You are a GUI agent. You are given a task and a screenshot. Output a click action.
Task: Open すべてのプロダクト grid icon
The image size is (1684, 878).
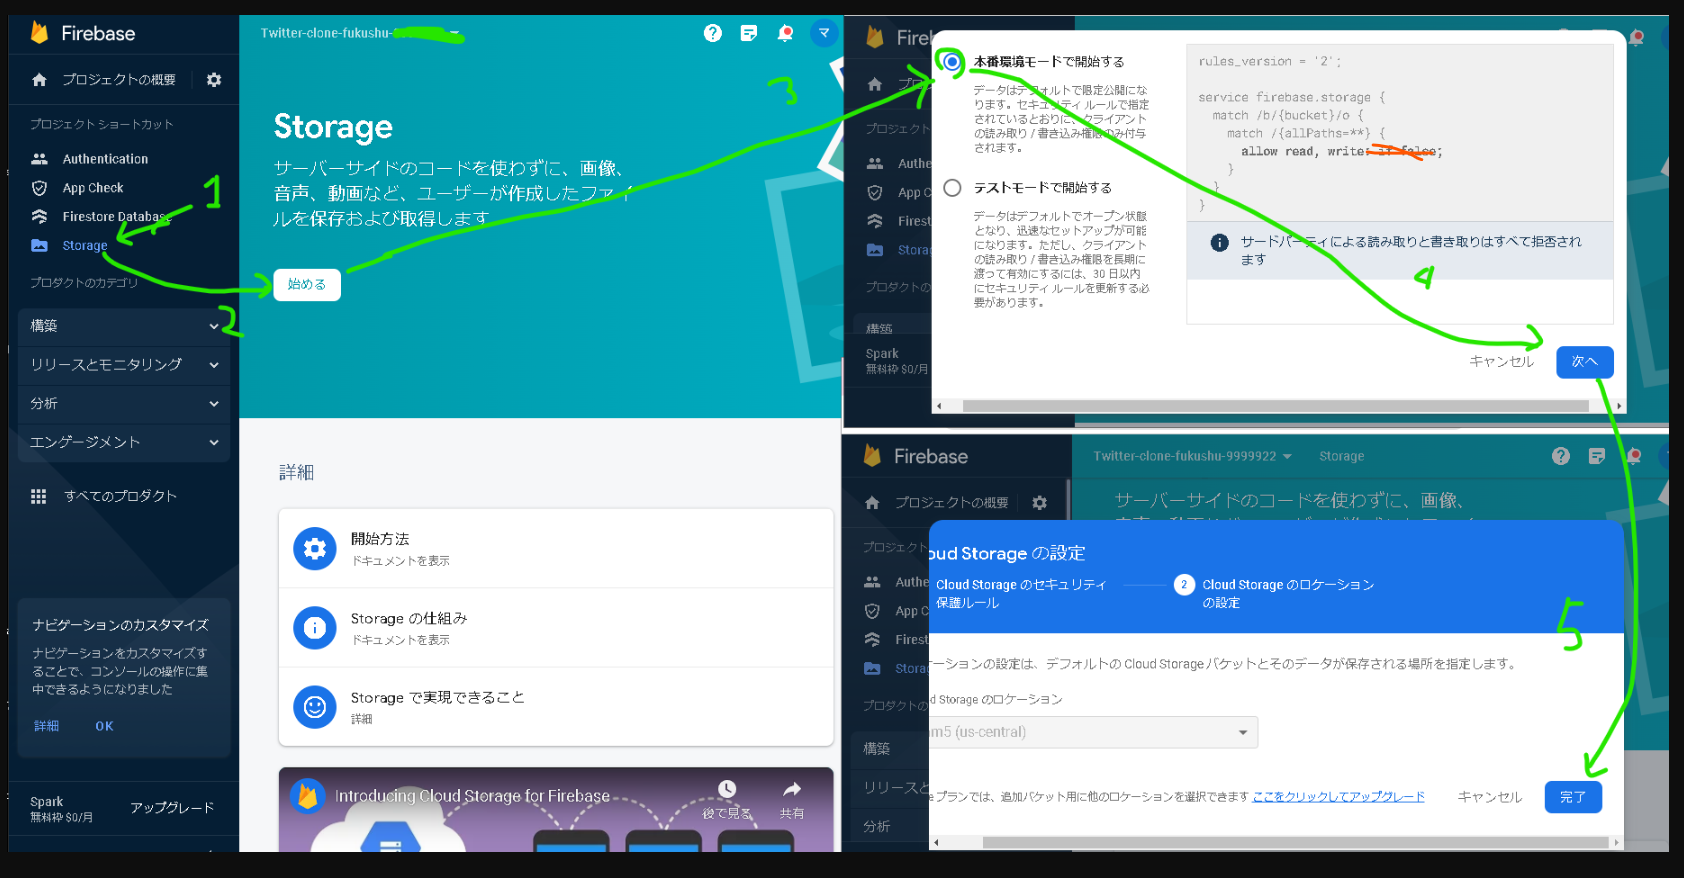pyautogui.click(x=39, y=496)
